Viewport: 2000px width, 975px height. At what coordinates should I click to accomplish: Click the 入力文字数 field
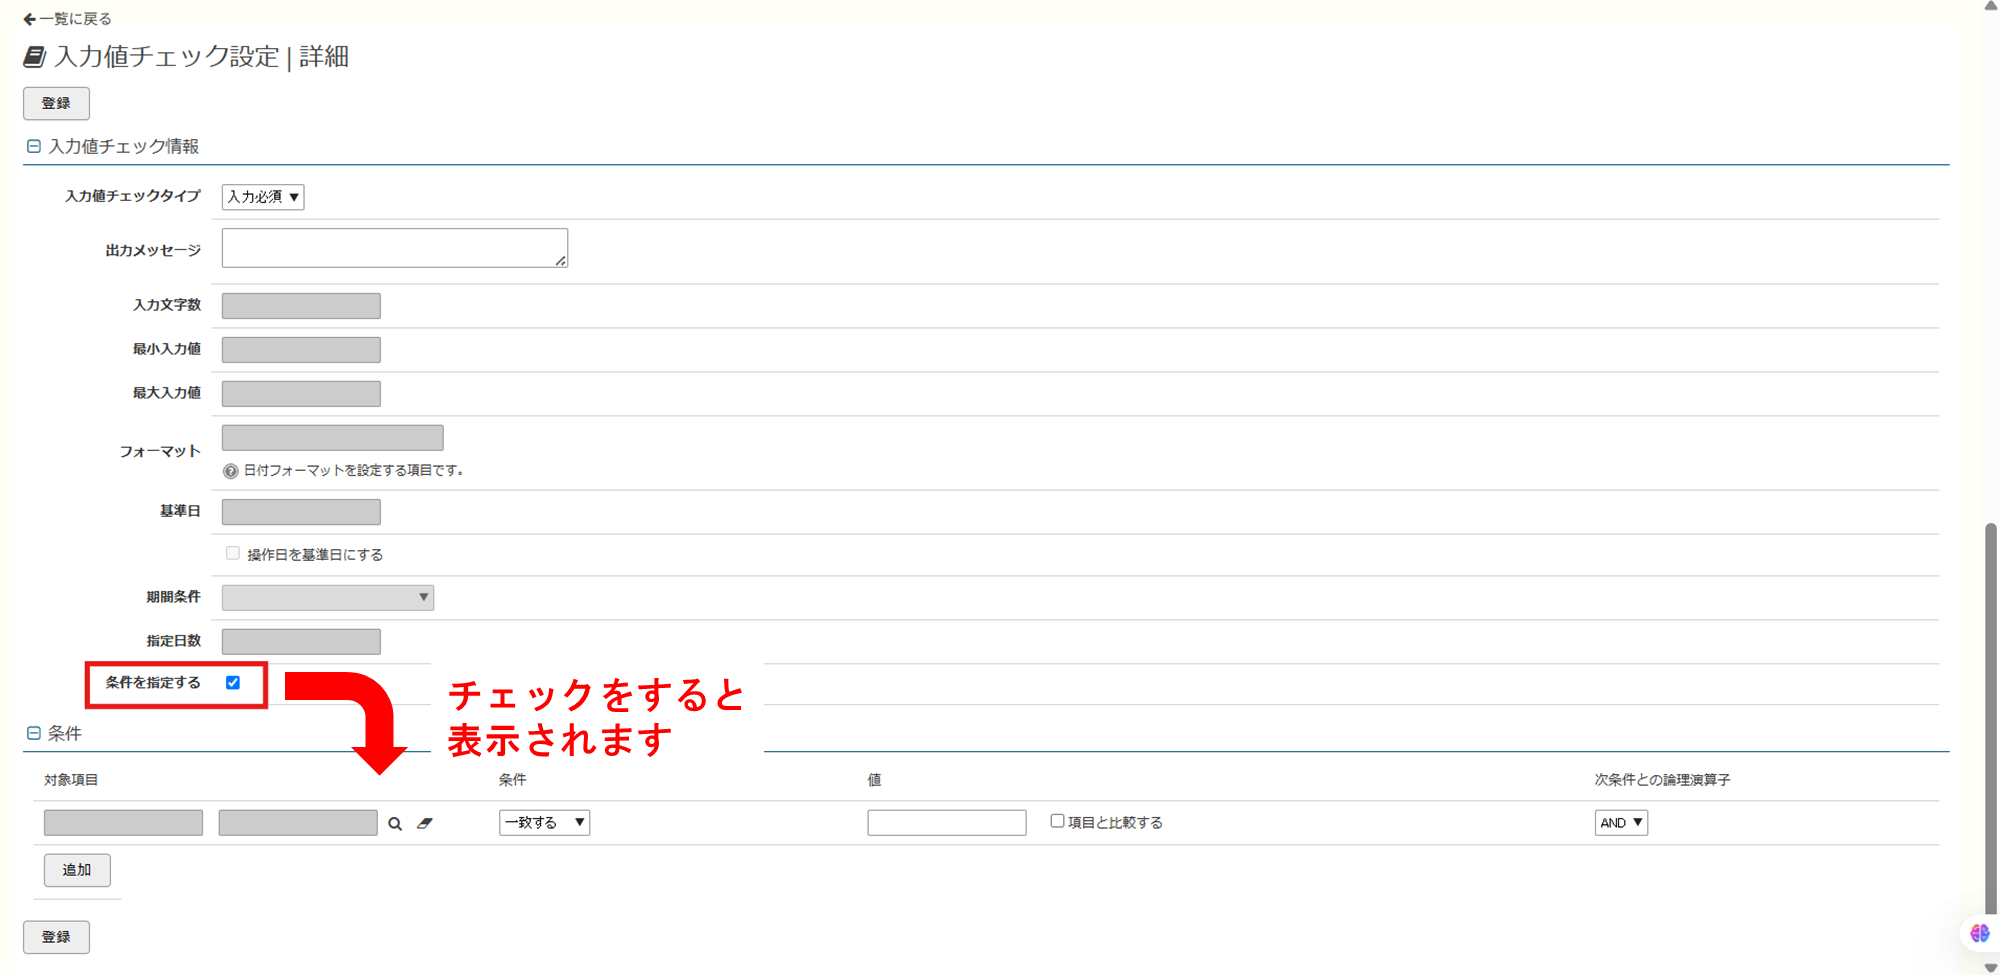pos(301,306)
